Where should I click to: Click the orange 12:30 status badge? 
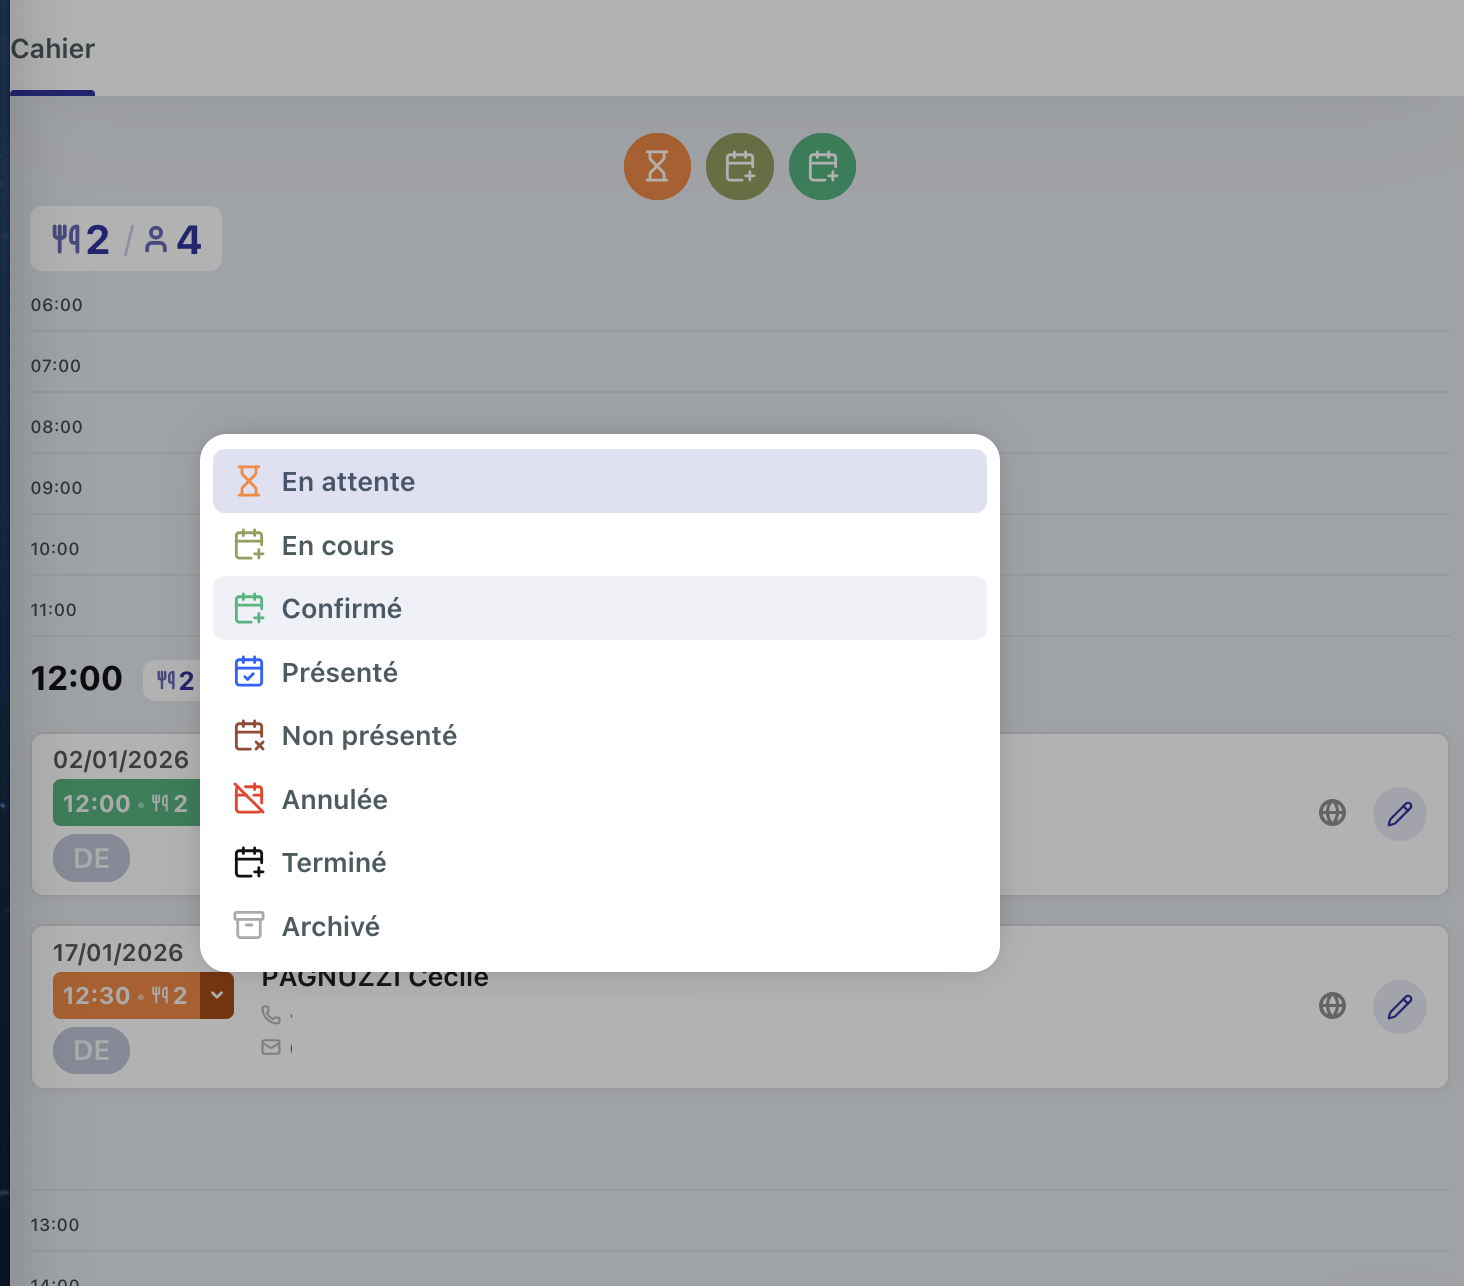126,995
